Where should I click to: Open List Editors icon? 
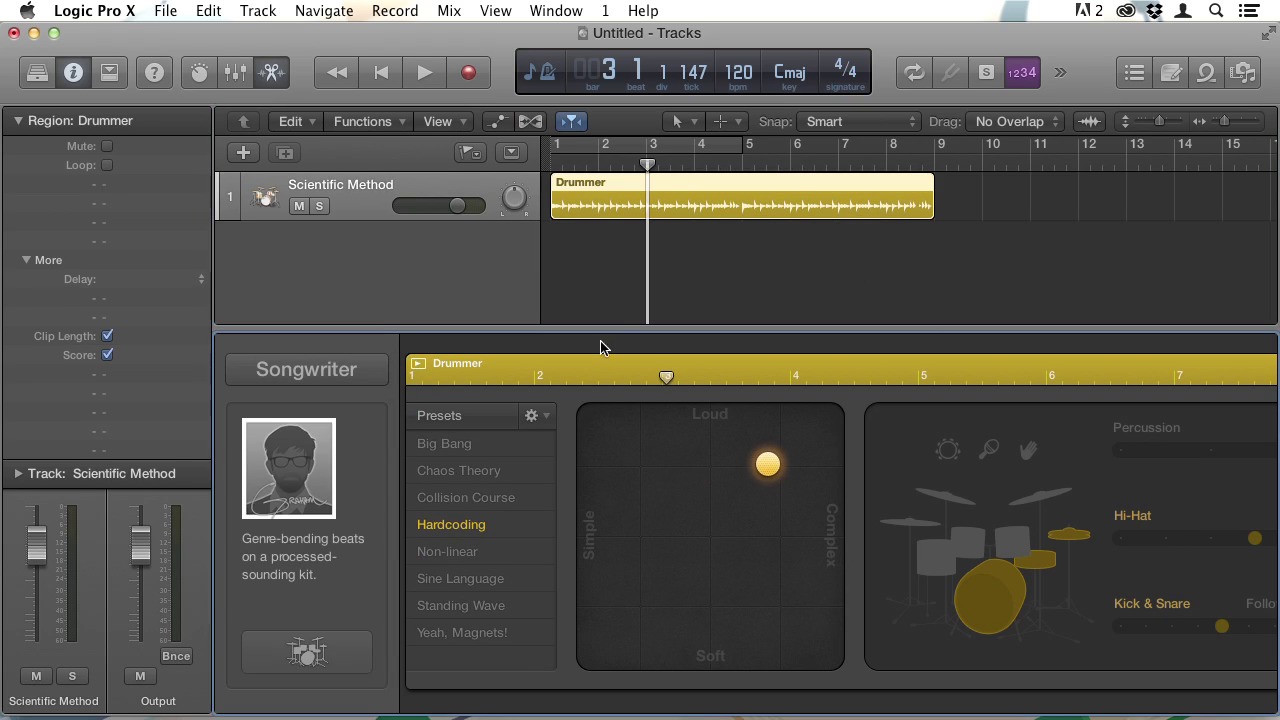click(x=1134, y=72)
